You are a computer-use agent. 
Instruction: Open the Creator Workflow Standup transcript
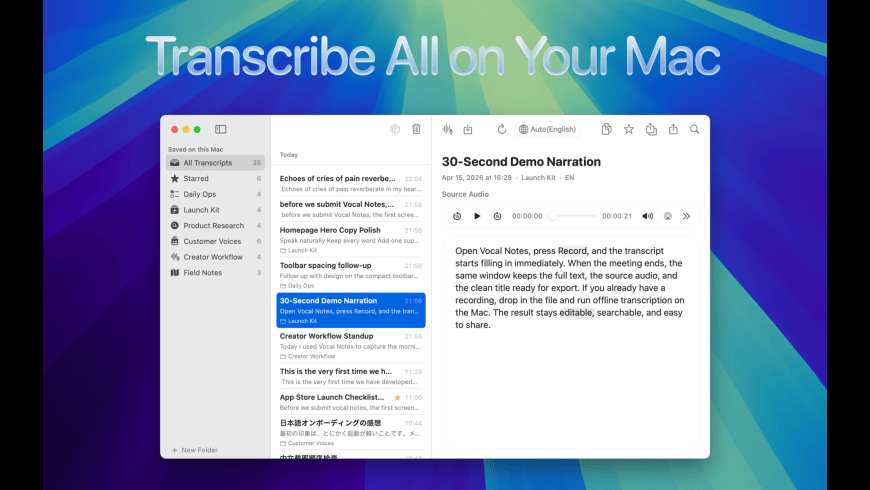point(351,346)
